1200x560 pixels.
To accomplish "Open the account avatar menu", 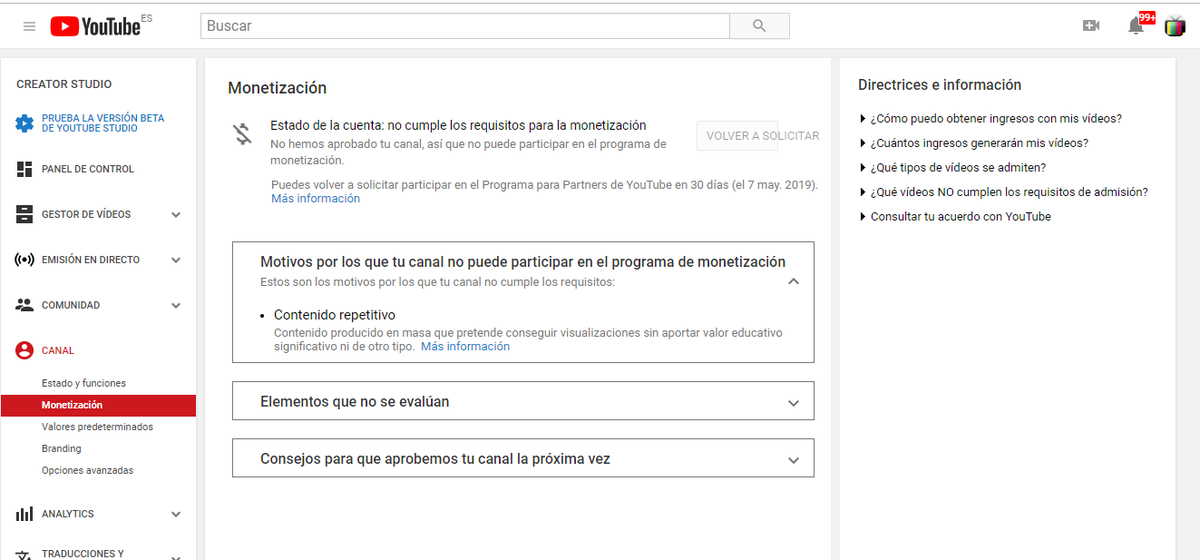I will pos(1175,26).
